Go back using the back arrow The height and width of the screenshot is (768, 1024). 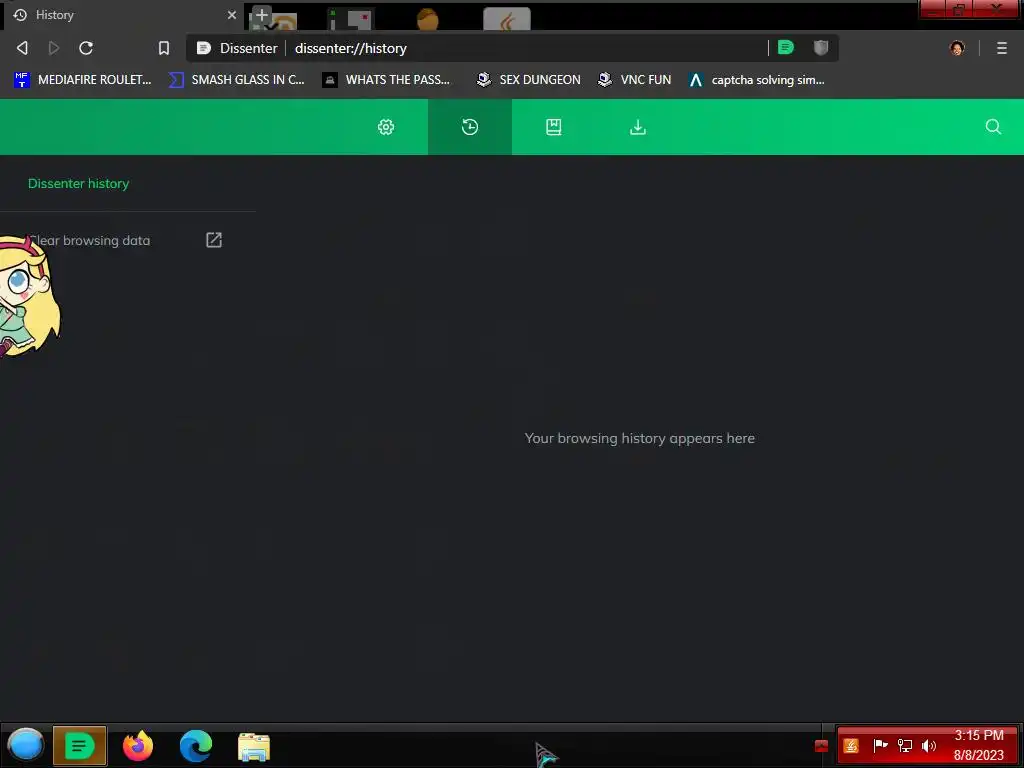(22, 48)
